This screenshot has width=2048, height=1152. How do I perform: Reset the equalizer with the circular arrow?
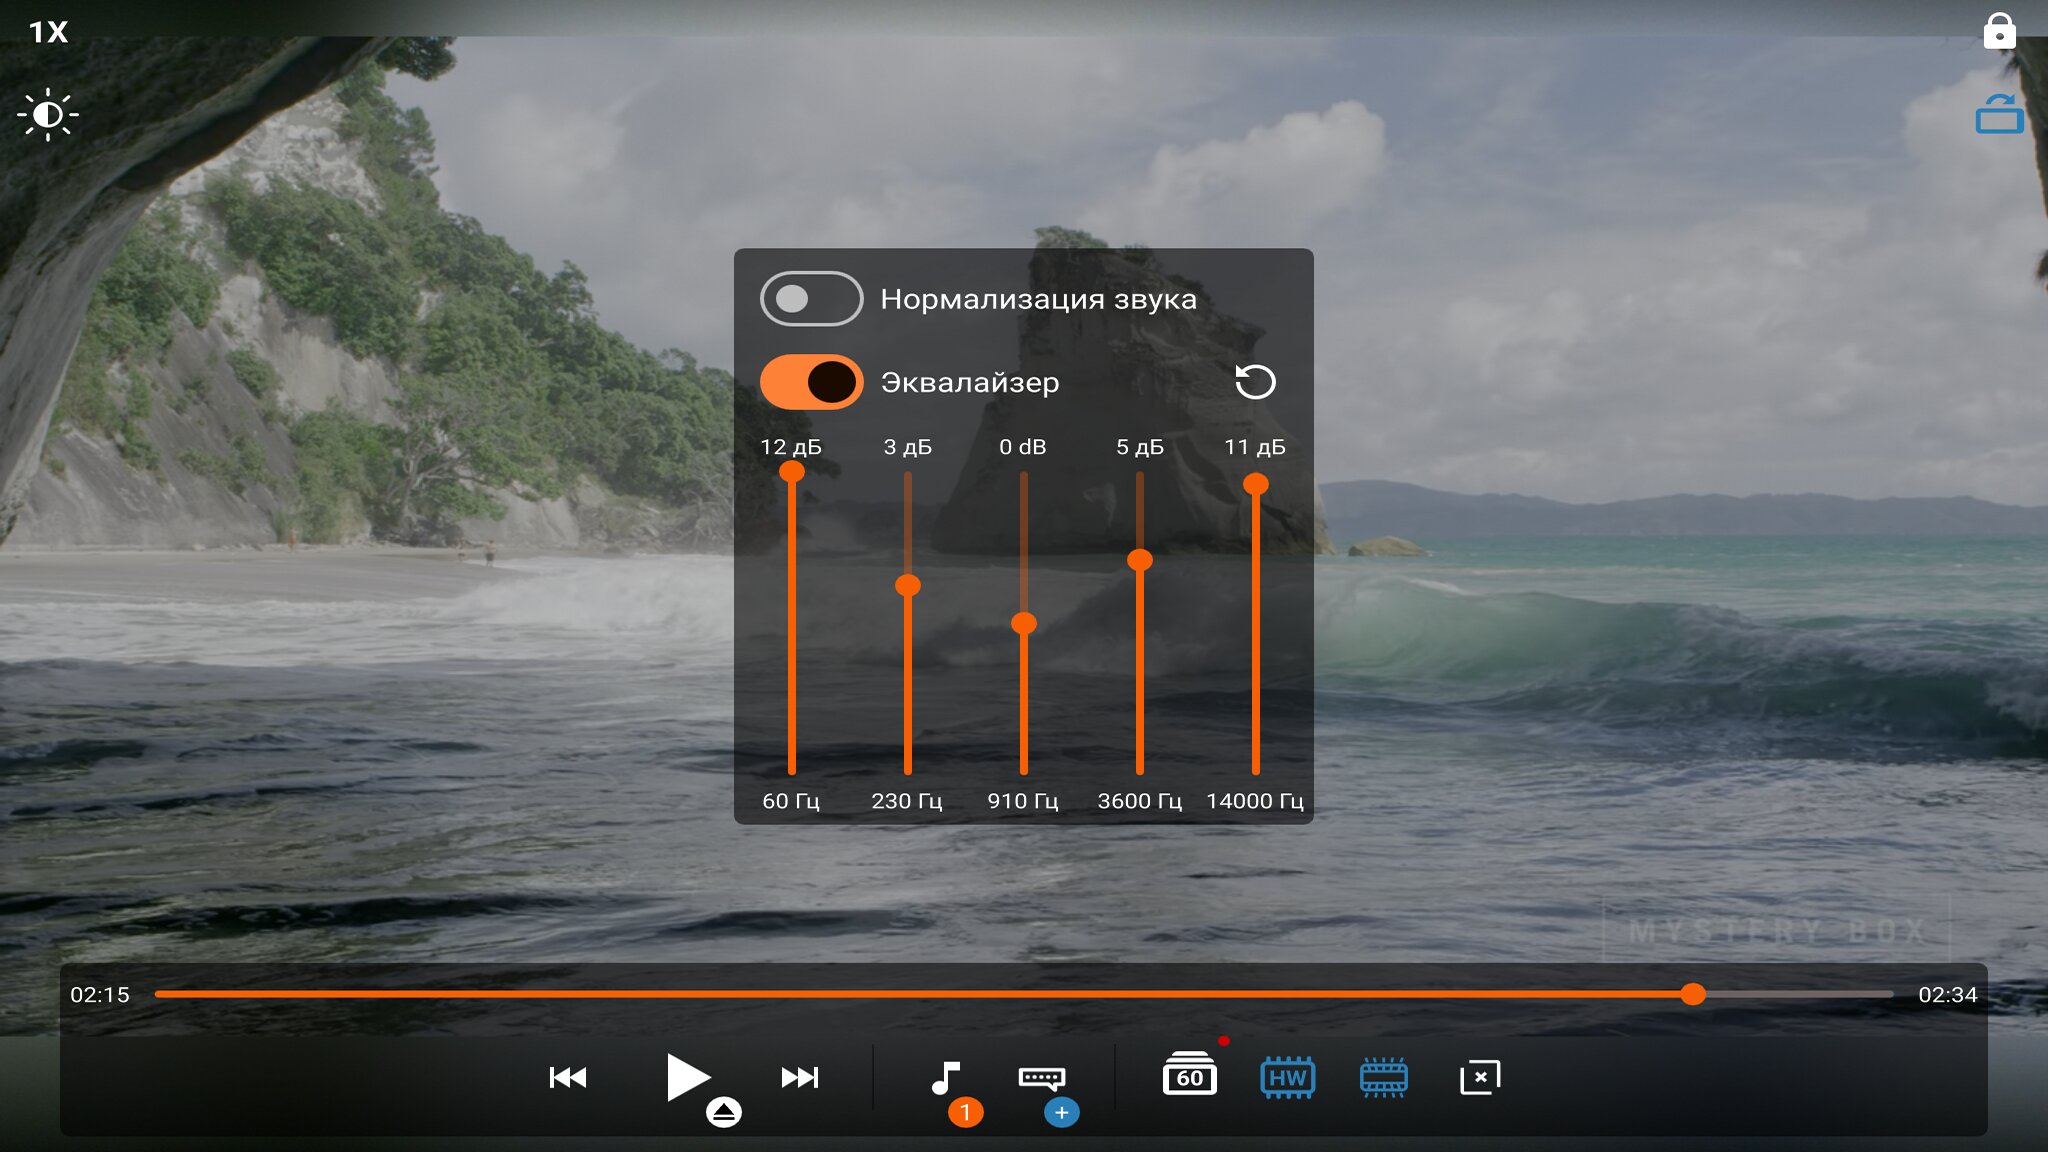1255,382
